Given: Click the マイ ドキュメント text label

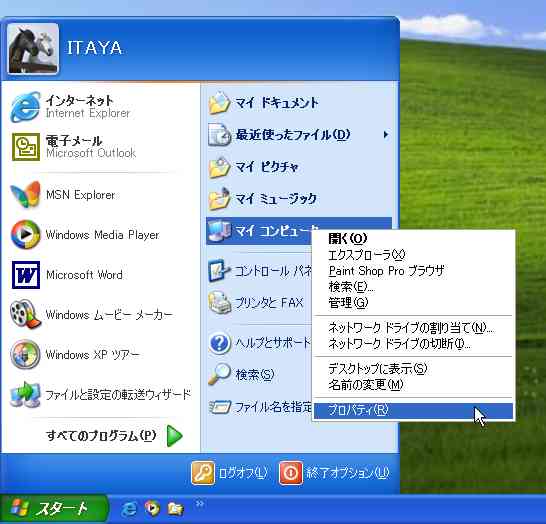Looking at the screenshot, I should pyautogui.click(x=277, y=103).
